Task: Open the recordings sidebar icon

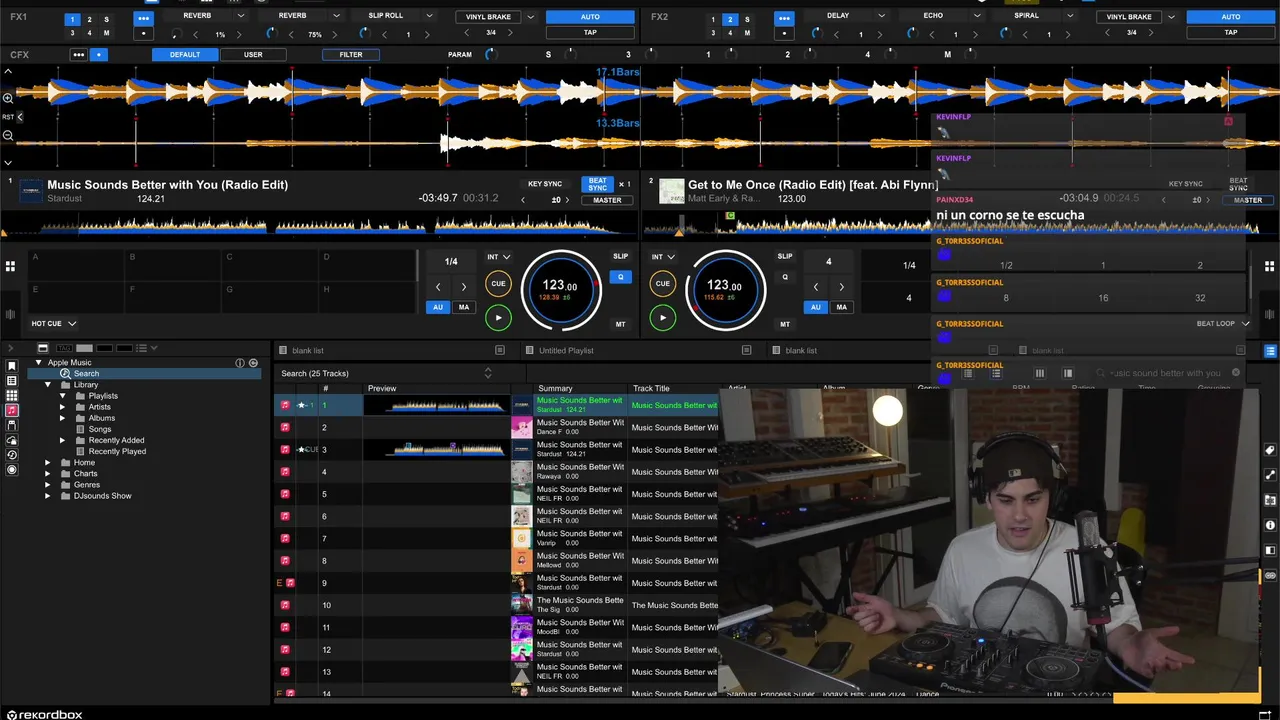Action: (11, 470)
